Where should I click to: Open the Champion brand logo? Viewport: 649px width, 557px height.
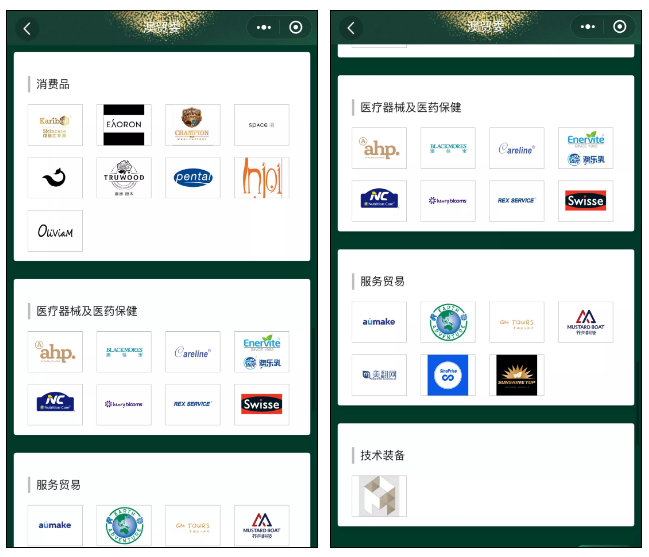(193, 125)
